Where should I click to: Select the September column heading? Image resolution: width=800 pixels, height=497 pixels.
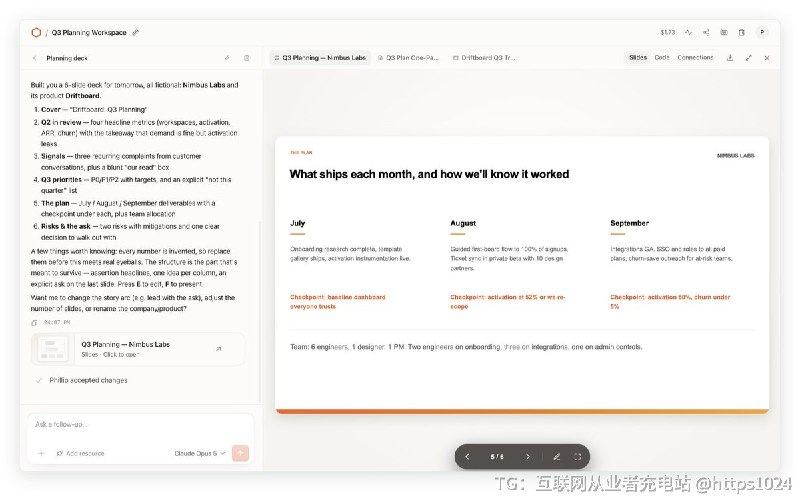(x=630, y=223)
